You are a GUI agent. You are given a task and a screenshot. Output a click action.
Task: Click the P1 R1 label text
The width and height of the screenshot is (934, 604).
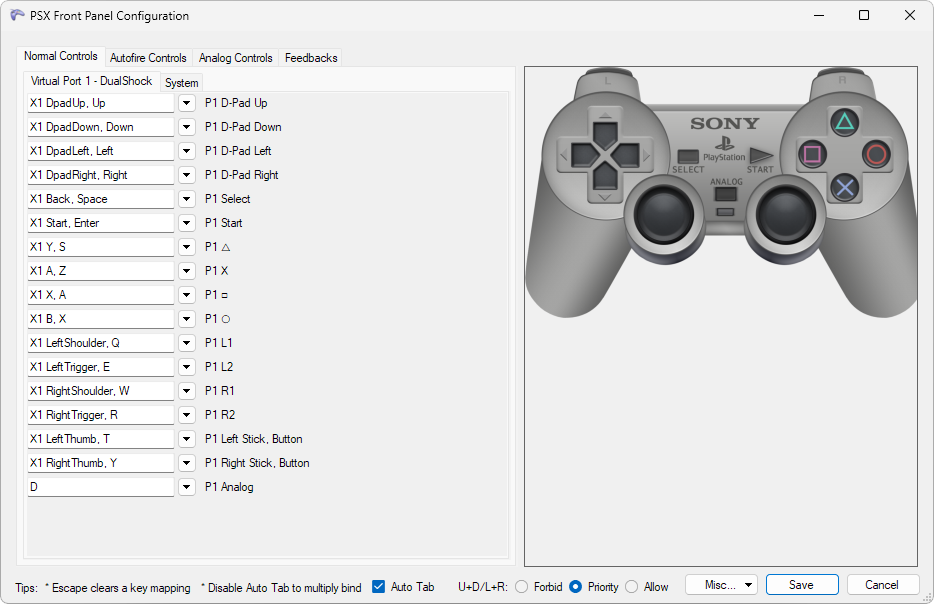(x=220, y=391)
